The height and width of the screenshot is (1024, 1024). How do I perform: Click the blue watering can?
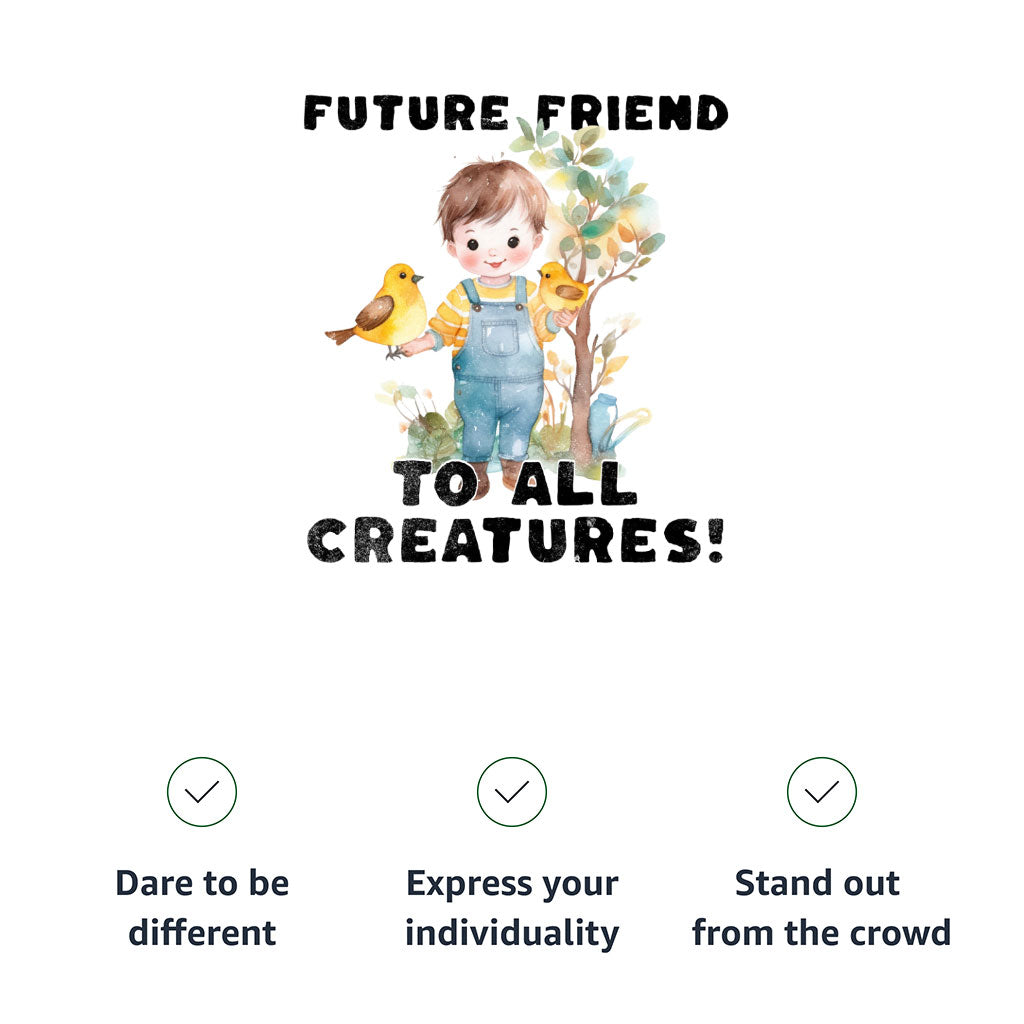click(x=606, y=421)
